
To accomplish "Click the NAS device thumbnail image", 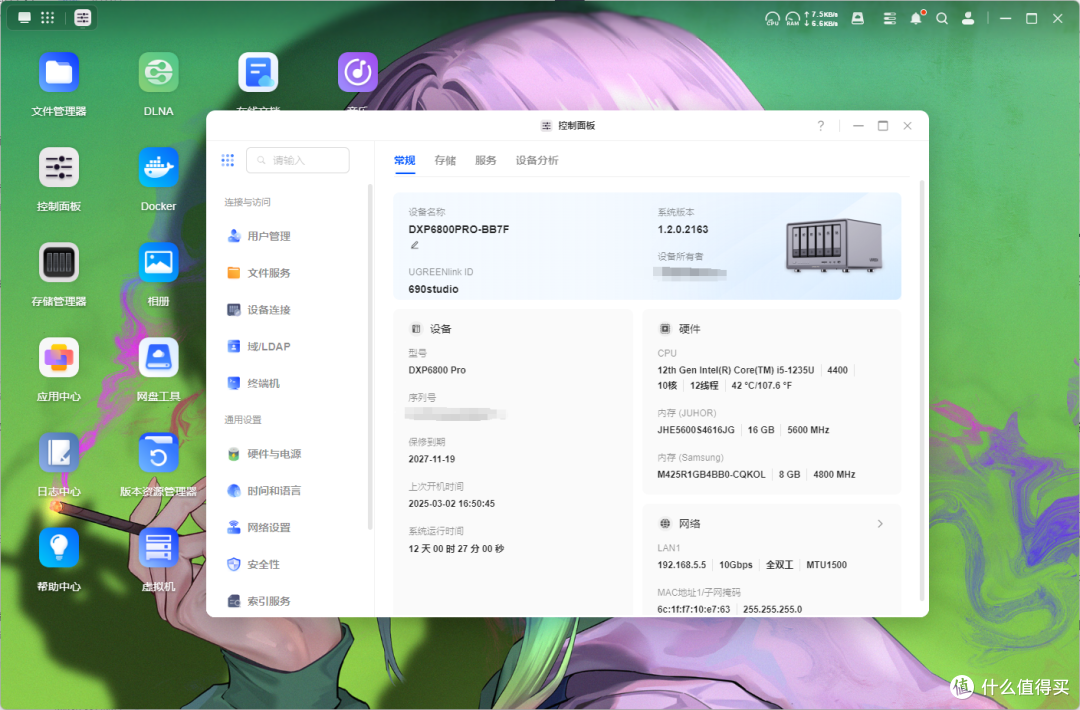I will [x=834, y=246].
